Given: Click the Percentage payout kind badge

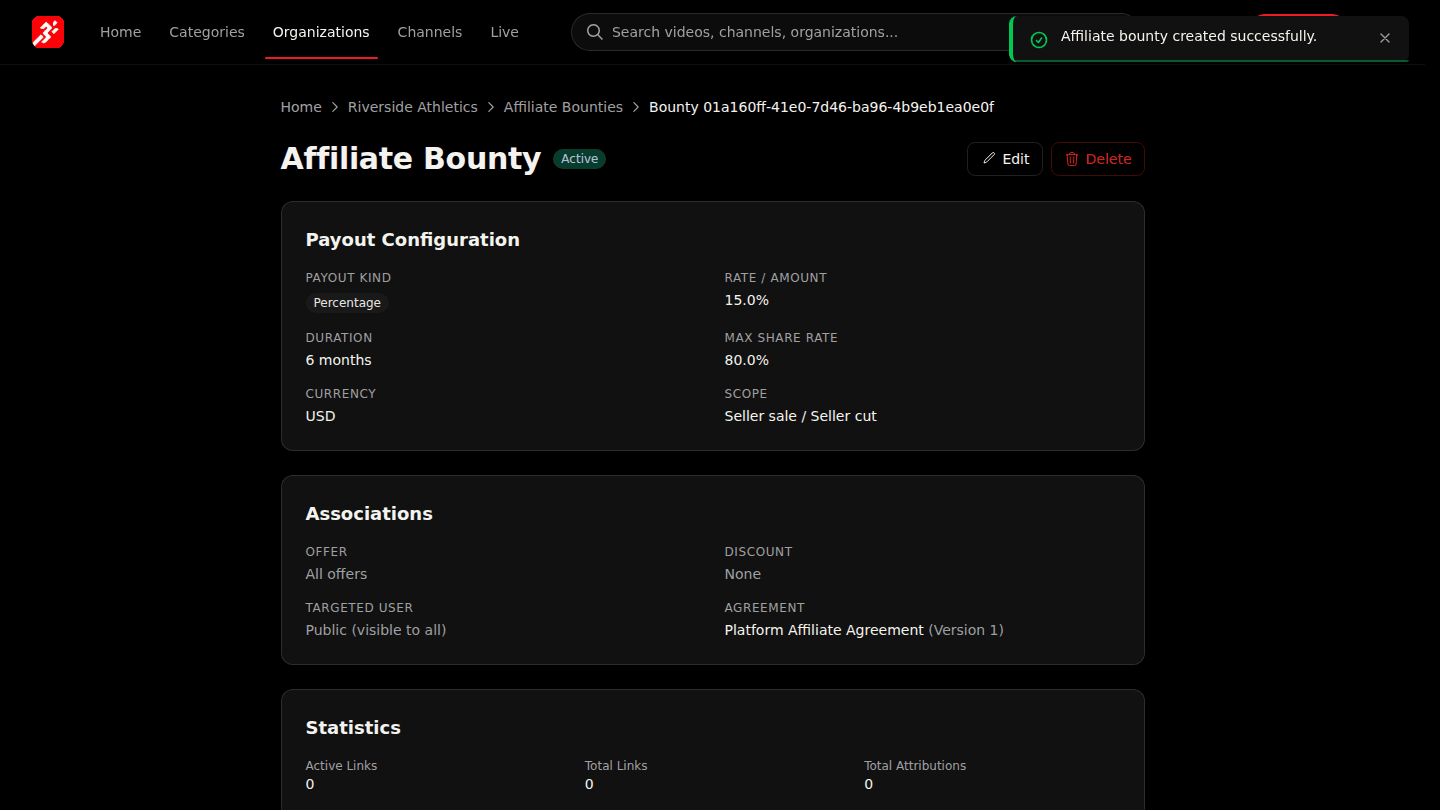Looking at the screenshot, I should [x=347, y=303].
